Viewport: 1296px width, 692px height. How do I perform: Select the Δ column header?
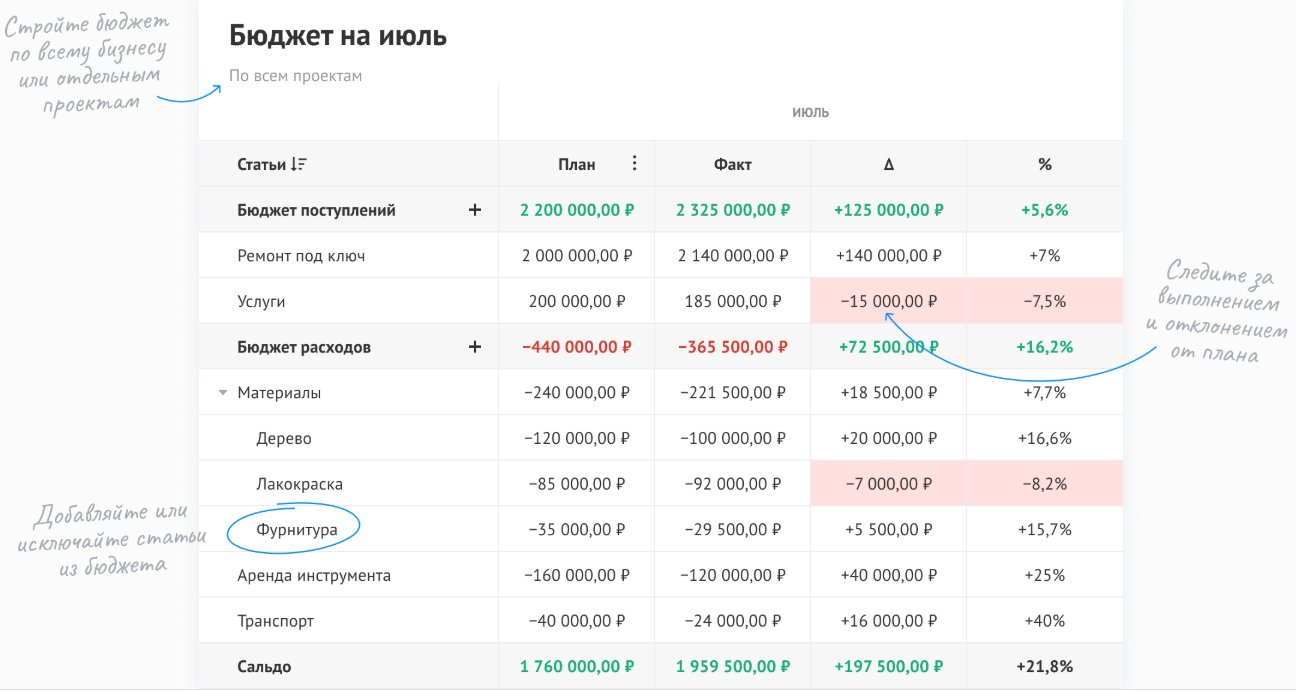(888, 164)
